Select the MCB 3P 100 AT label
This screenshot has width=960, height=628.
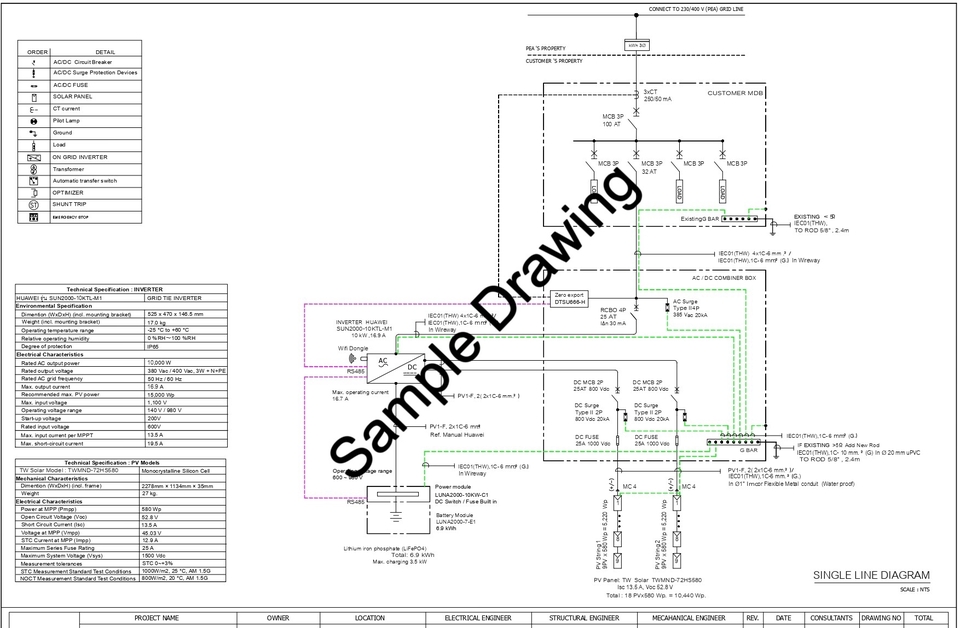coord(613,120)
